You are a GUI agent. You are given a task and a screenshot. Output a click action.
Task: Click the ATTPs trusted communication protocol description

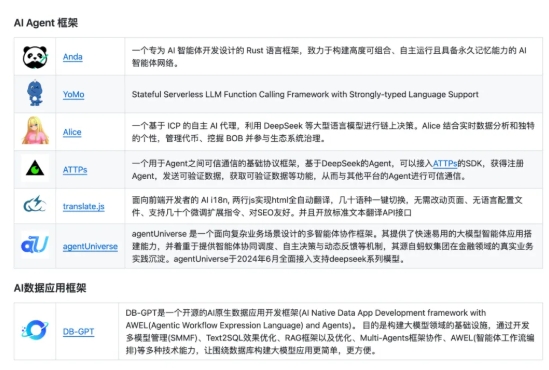[328, 170]
